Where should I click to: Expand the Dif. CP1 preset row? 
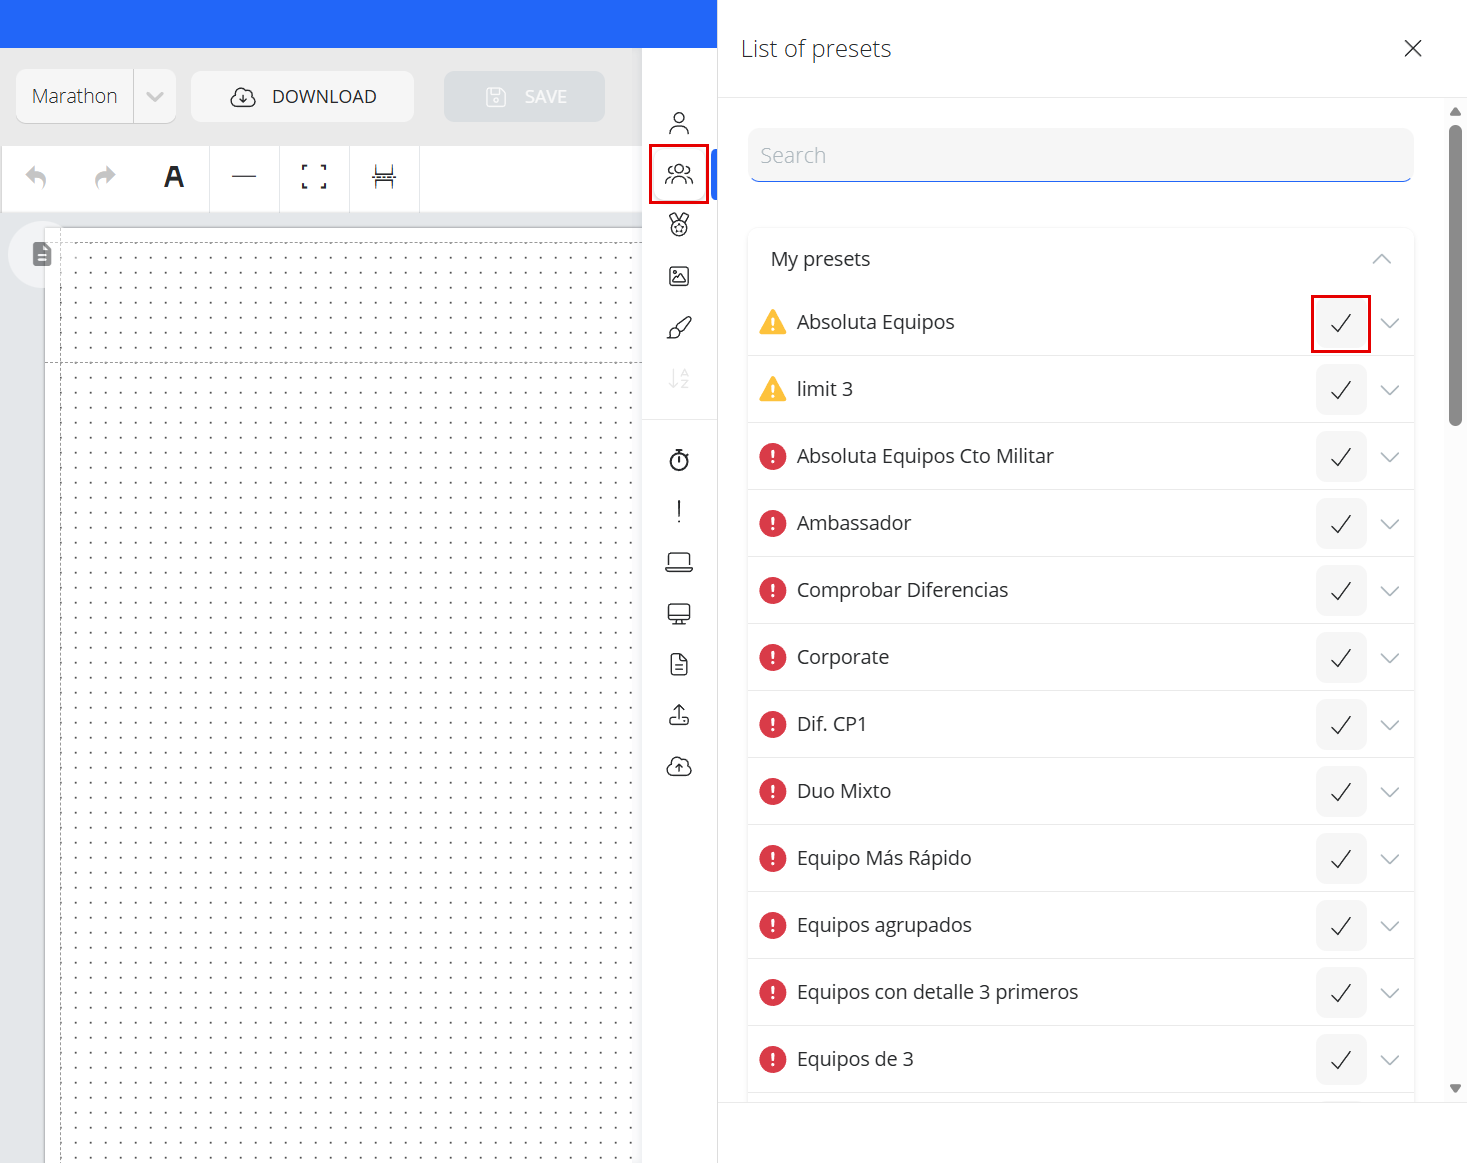1390,725
